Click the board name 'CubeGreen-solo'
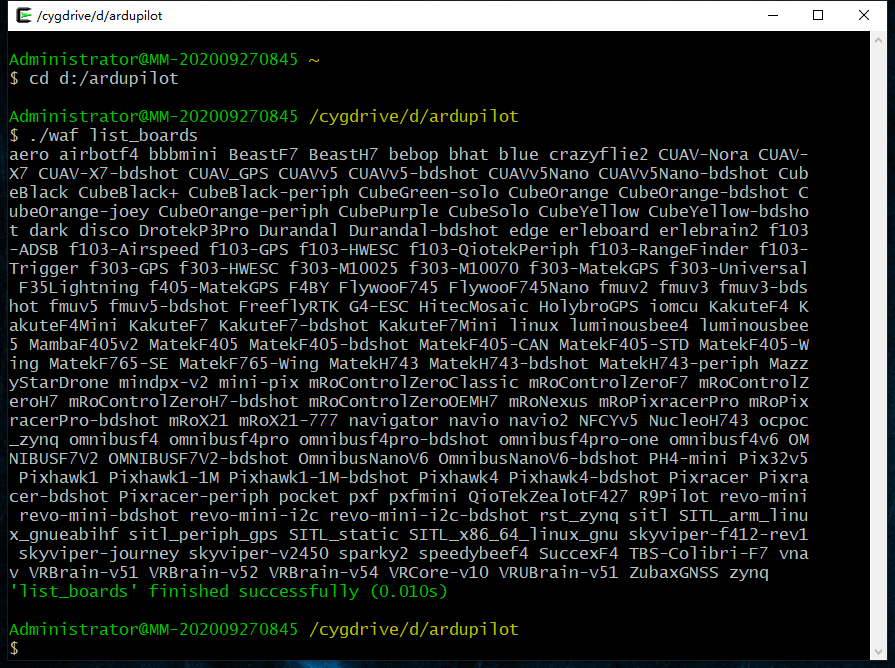This screenshot has width=895, height=668. point(428,192)
